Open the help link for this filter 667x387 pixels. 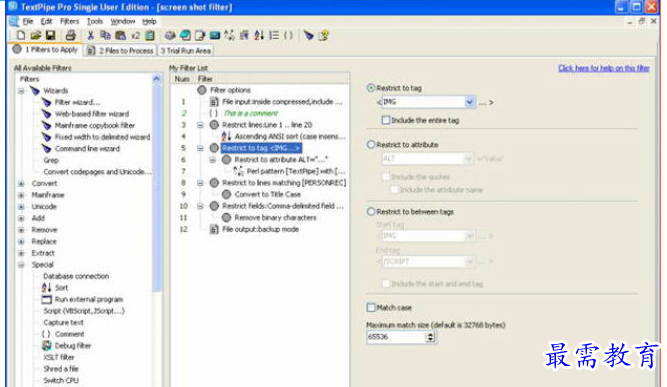pos(604,68)
